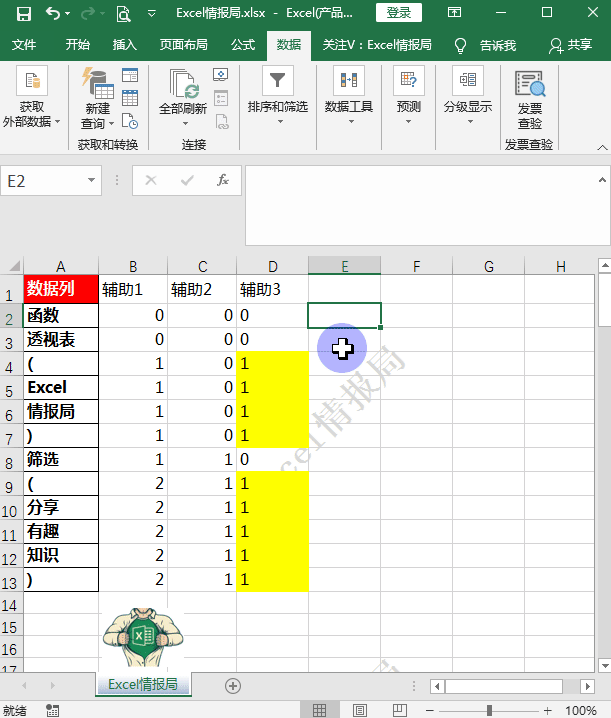This screenshot has height=718, width=611.
Task: Open Ribbon Display Options icon
Action: pyautogui.click(x=454, y=12)
